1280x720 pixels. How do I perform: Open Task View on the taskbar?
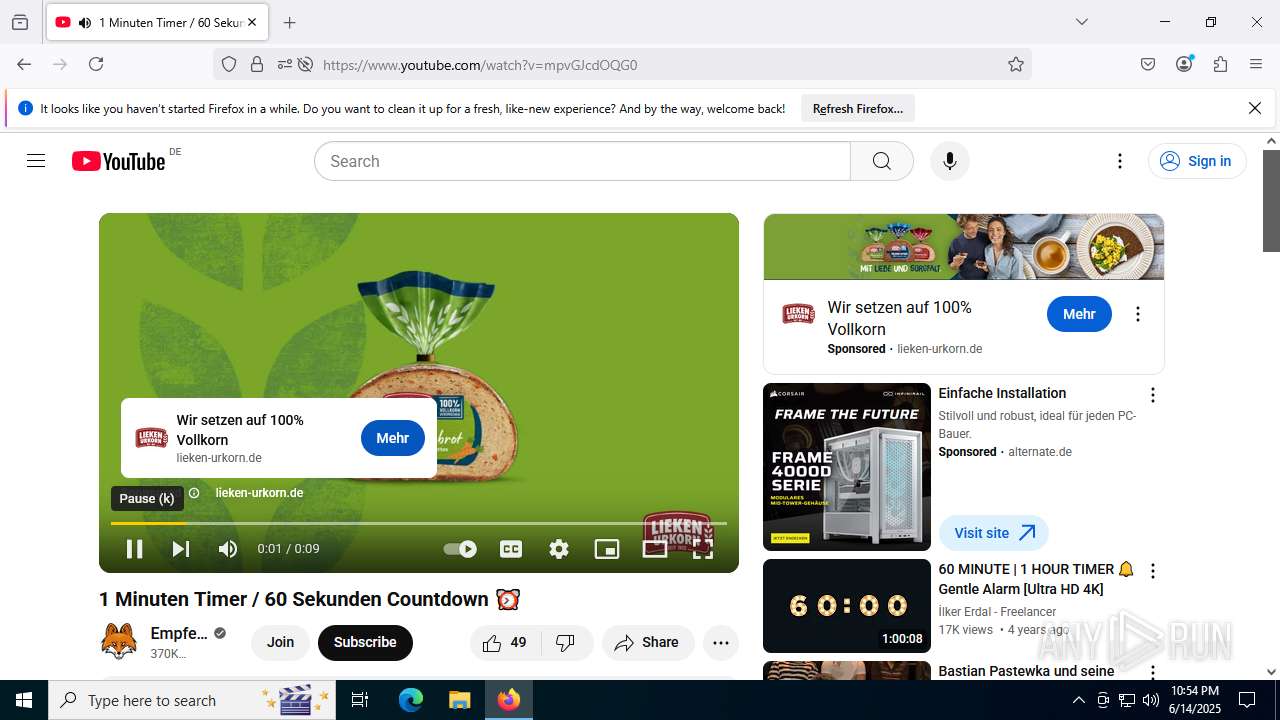click(360, 700)
